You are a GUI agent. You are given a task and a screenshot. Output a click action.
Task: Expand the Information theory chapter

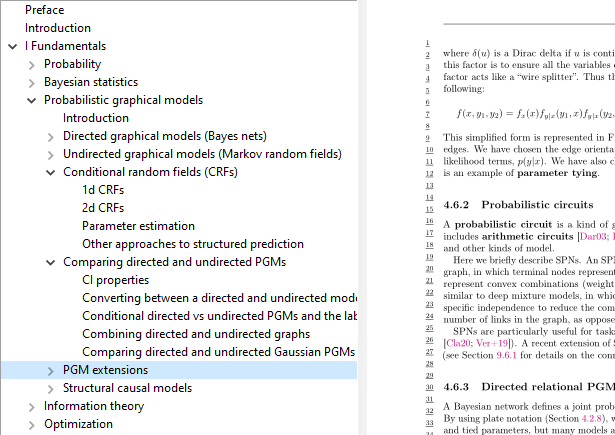[x=32, y=407]
